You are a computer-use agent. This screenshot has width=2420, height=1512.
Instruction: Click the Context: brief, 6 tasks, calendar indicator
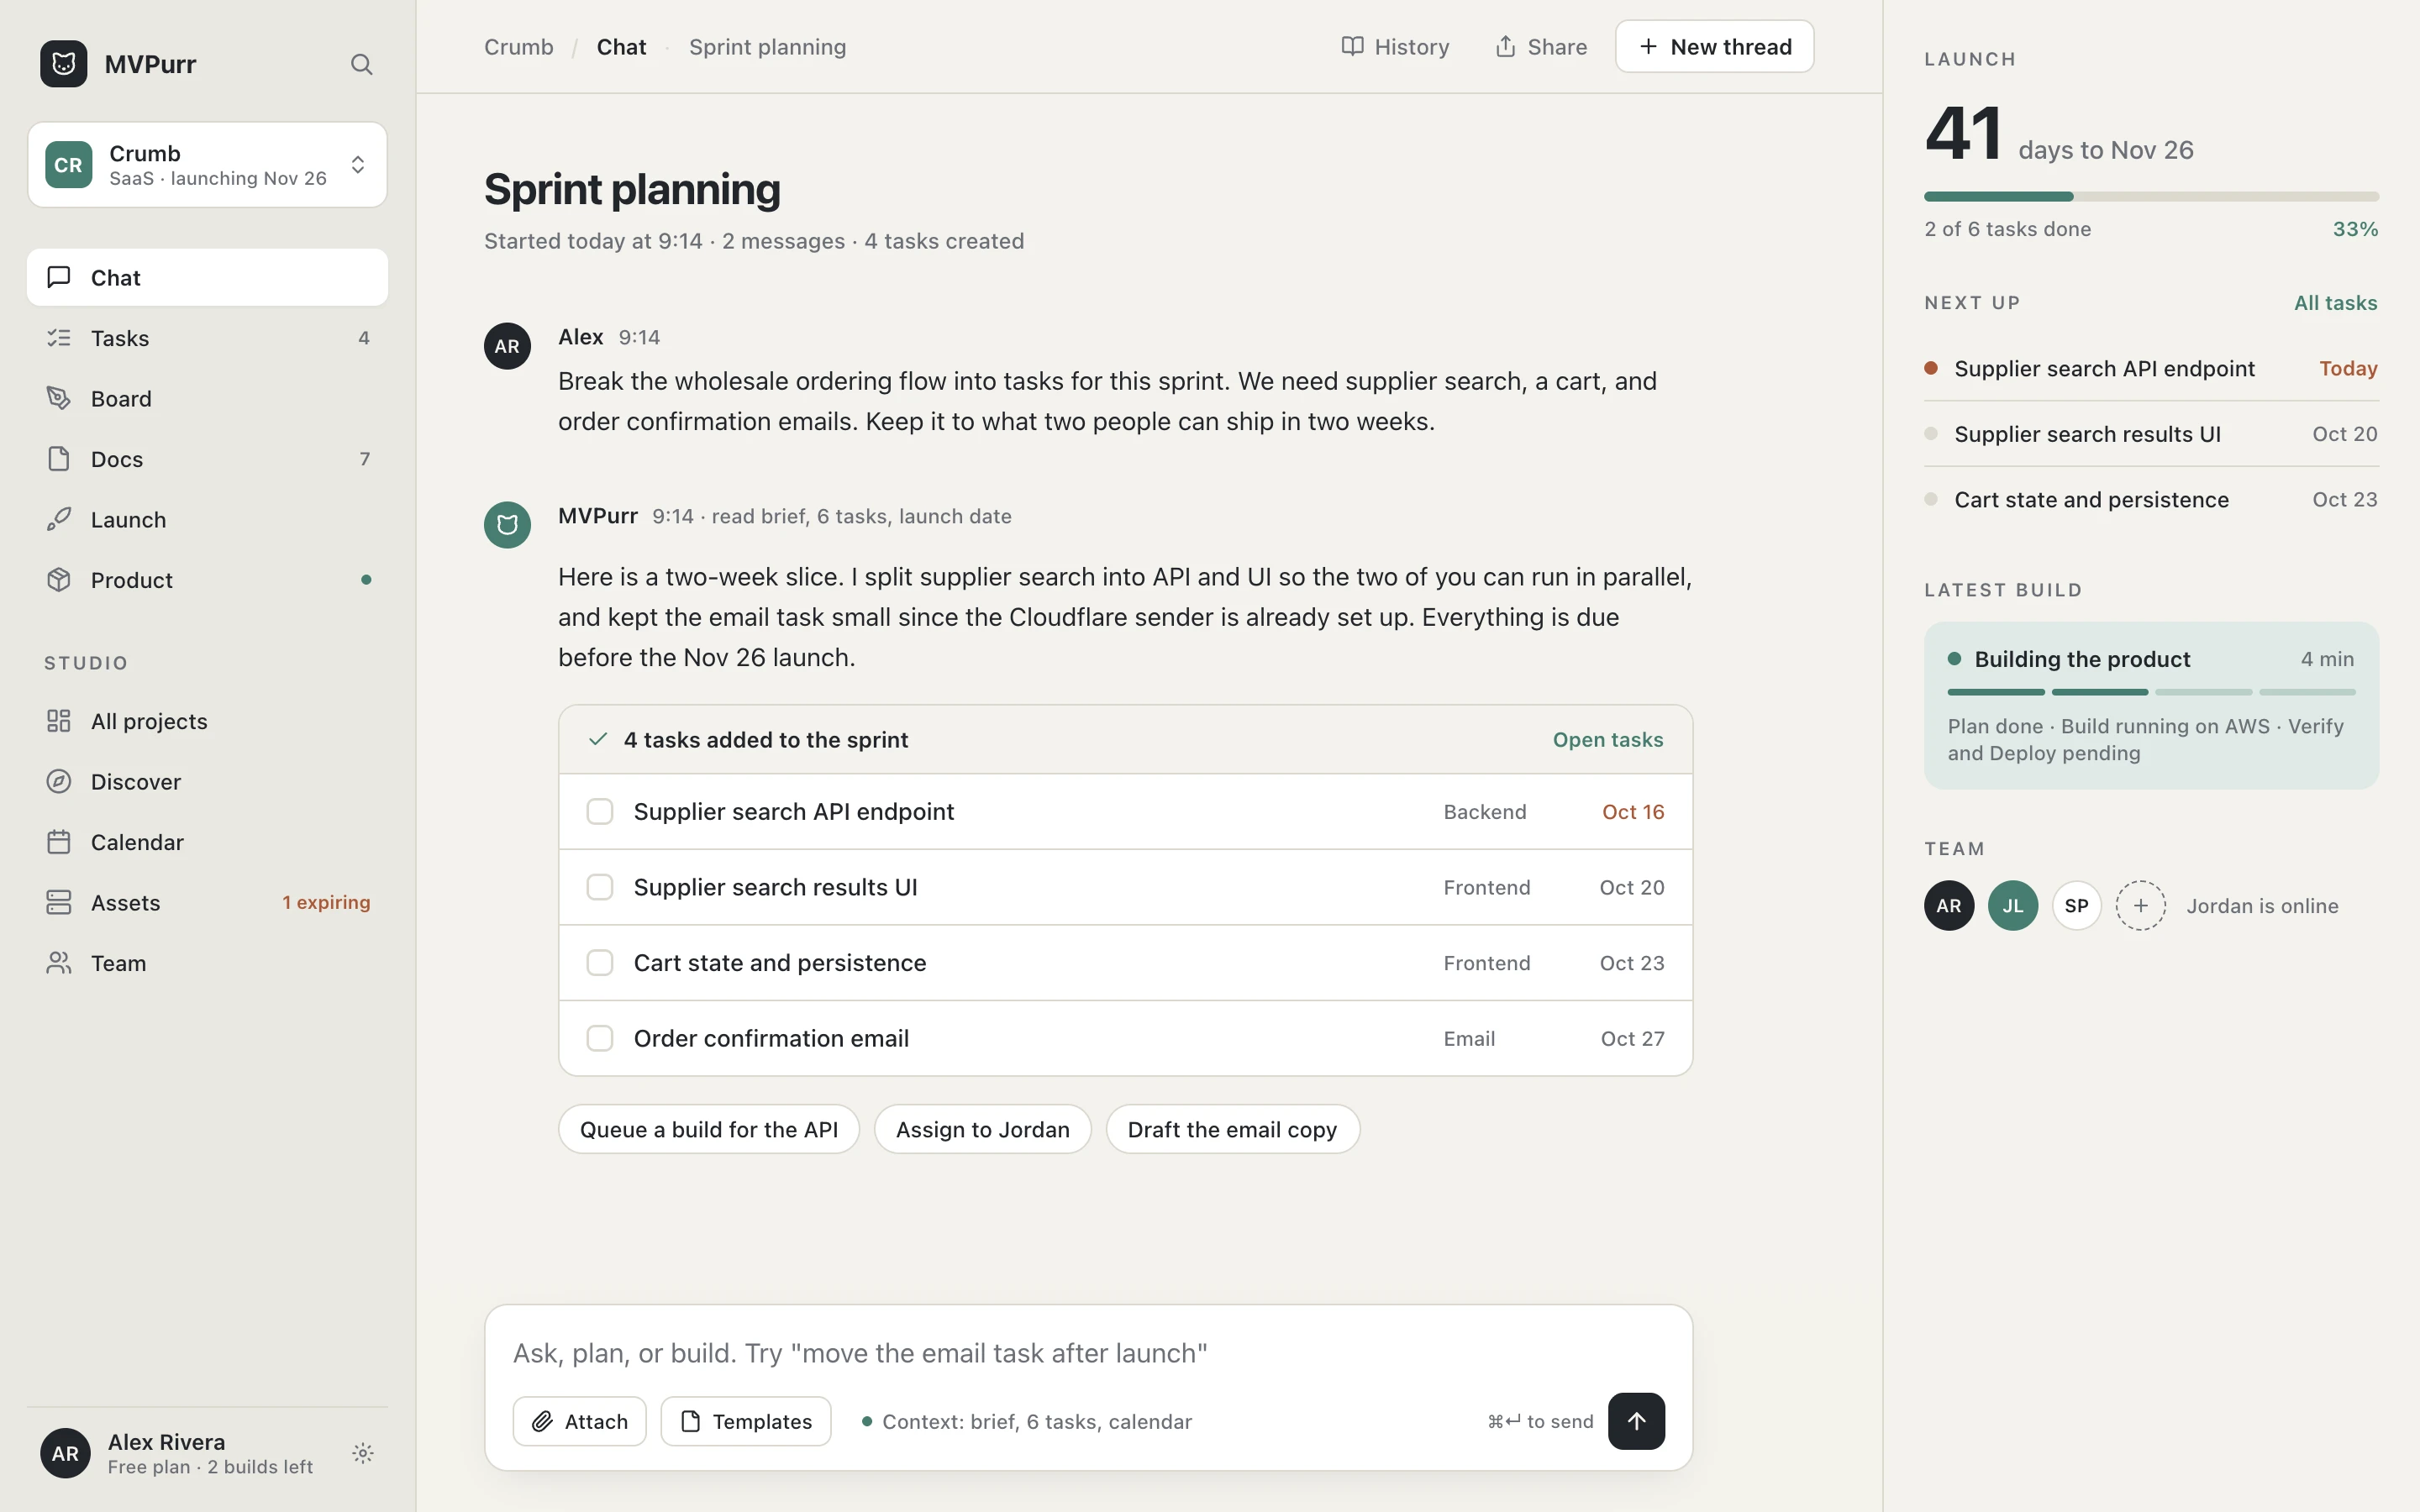coord(1026,1421)
